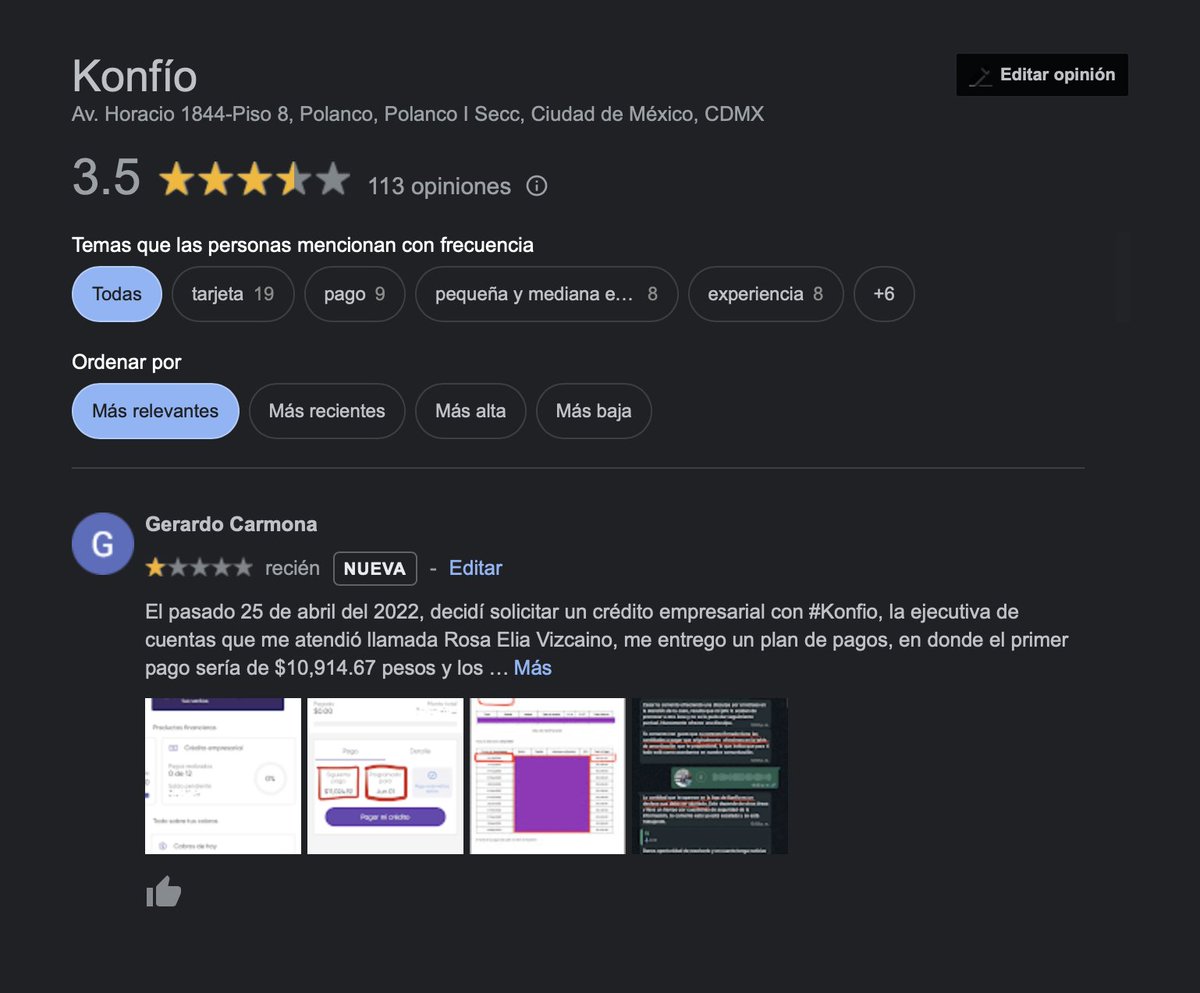Click the NUEVA badge
The width and height of the screenshot is (1200, 993).
[375, 568]
